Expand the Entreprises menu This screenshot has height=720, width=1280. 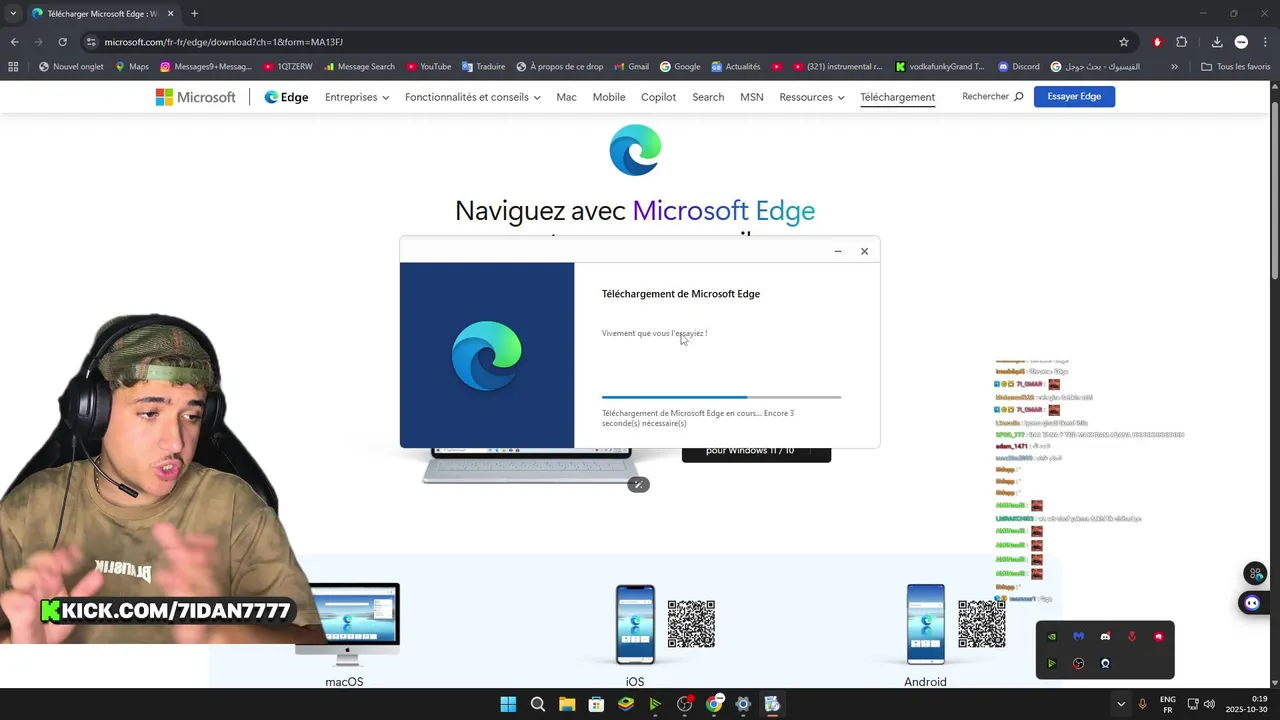click(357, 97)
